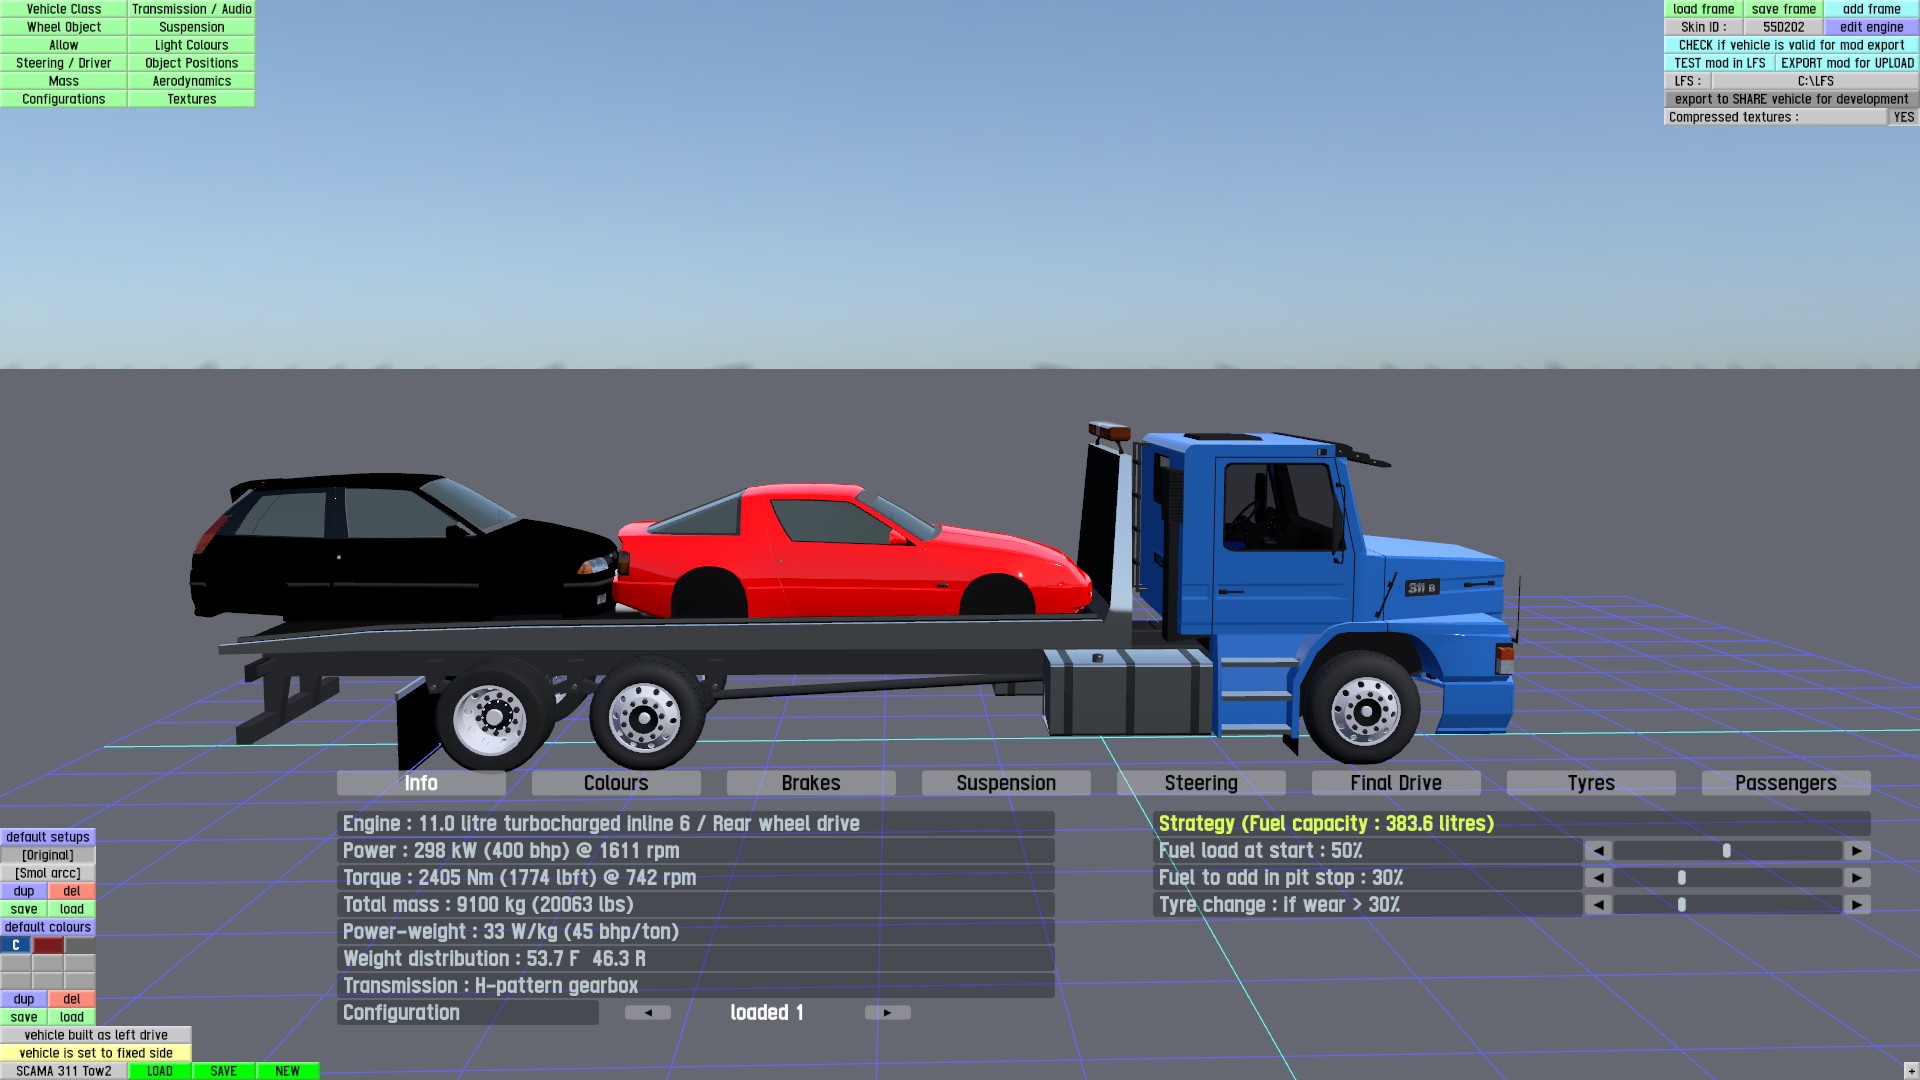Select next configuration arrow
The width and height of the screenshot is (1920, 1080).
pos(887,1013)
